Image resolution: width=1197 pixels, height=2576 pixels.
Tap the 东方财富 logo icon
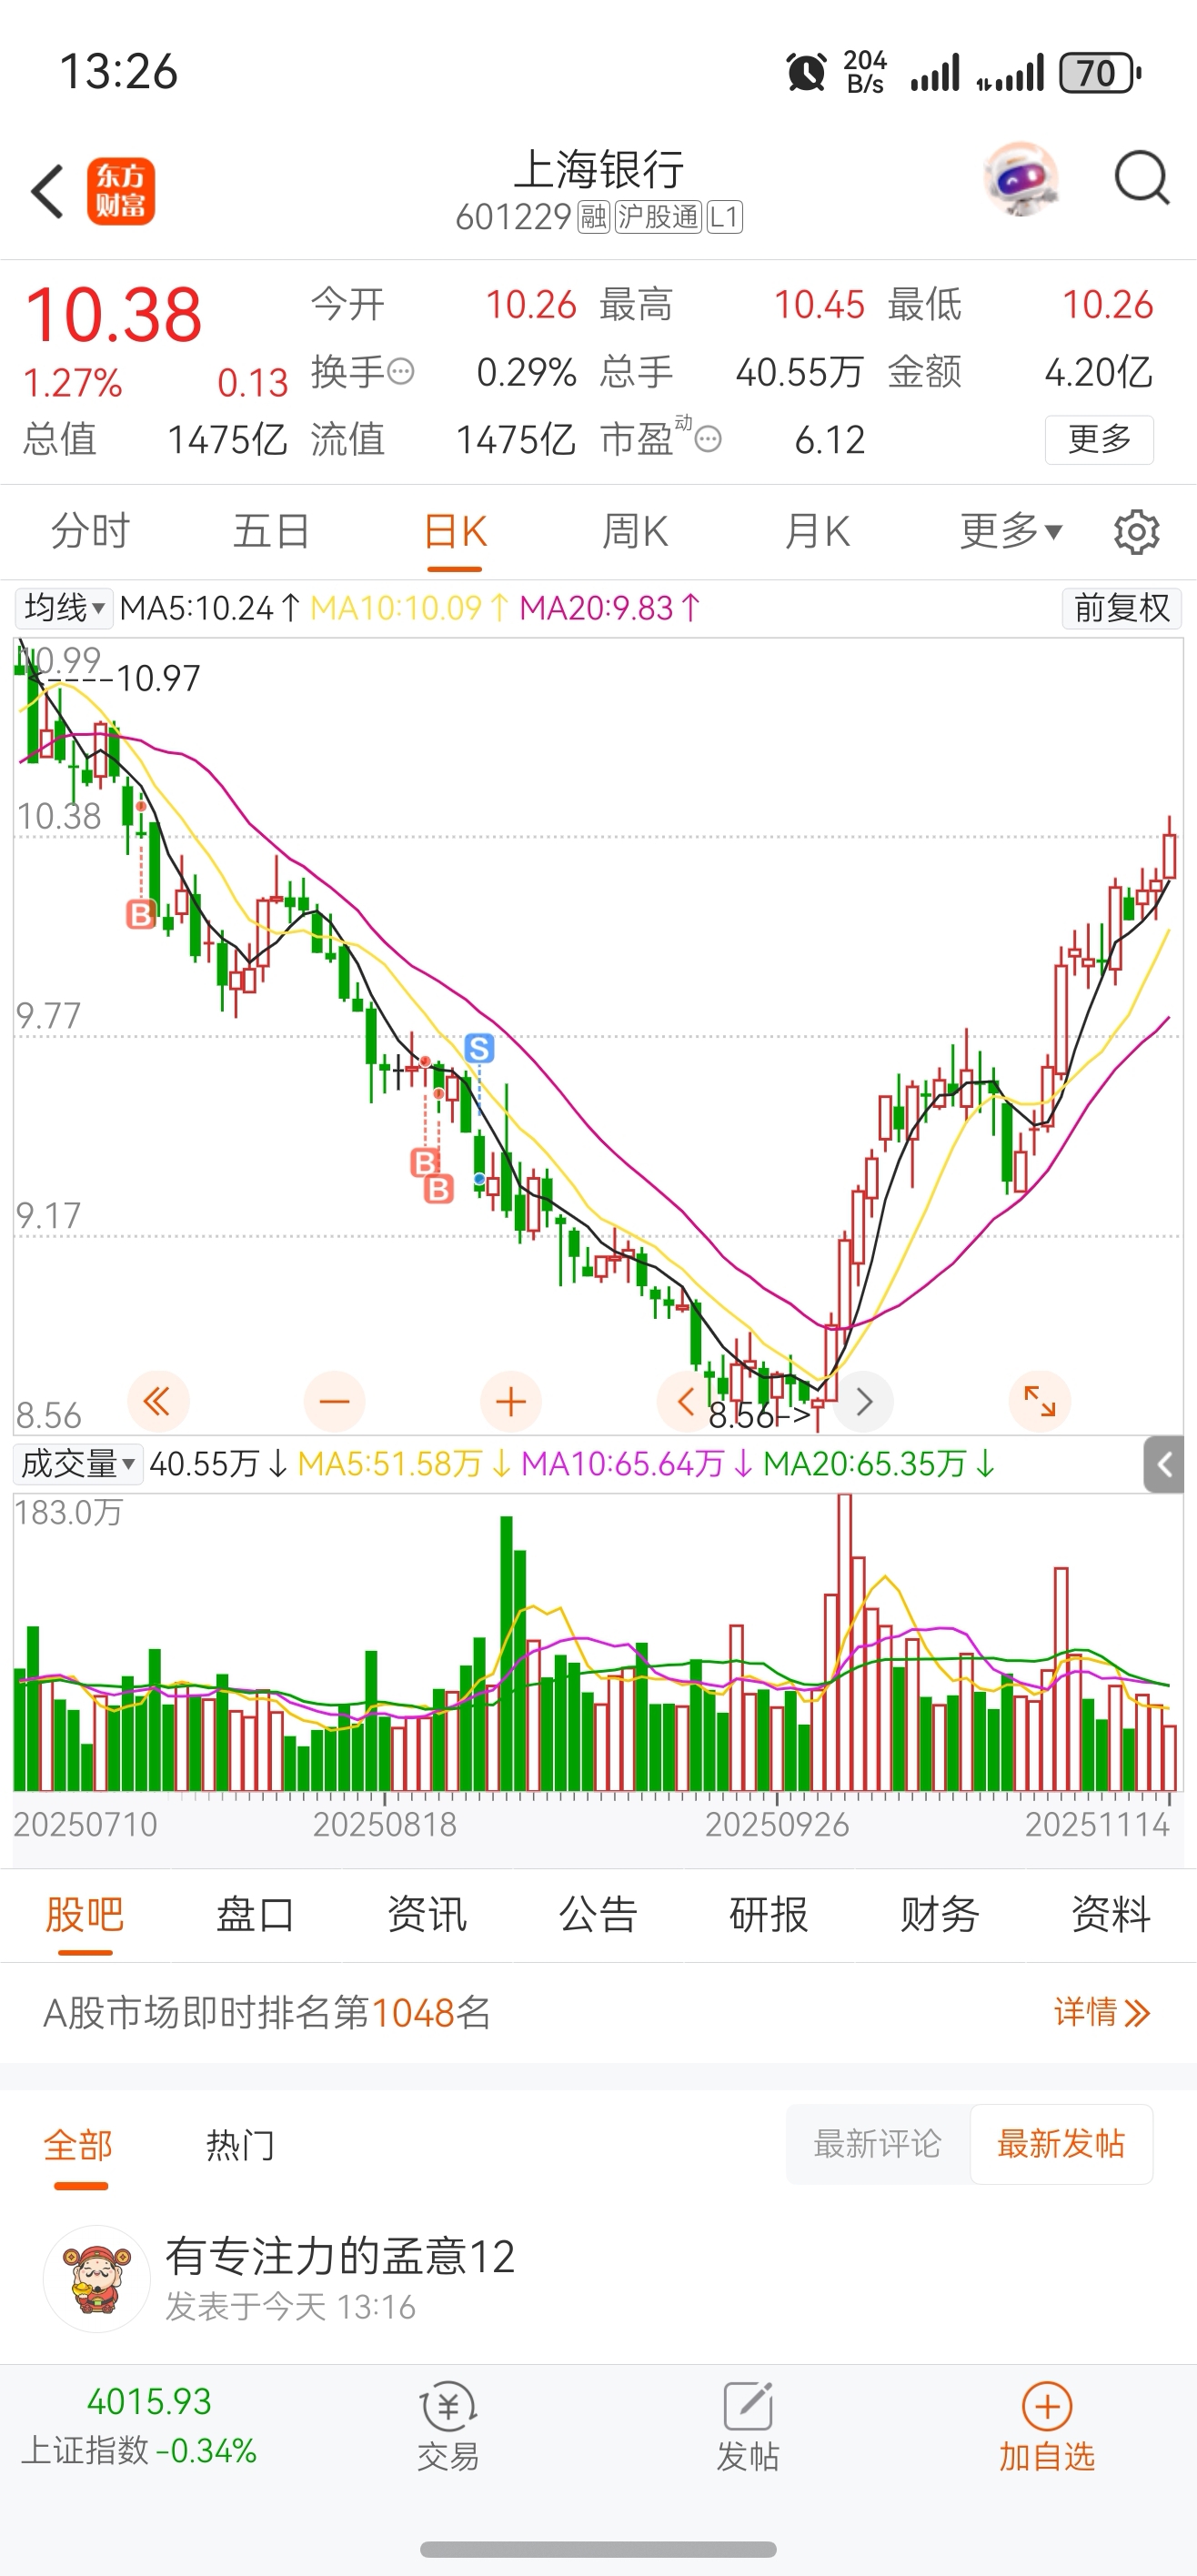tap(121, 191)
